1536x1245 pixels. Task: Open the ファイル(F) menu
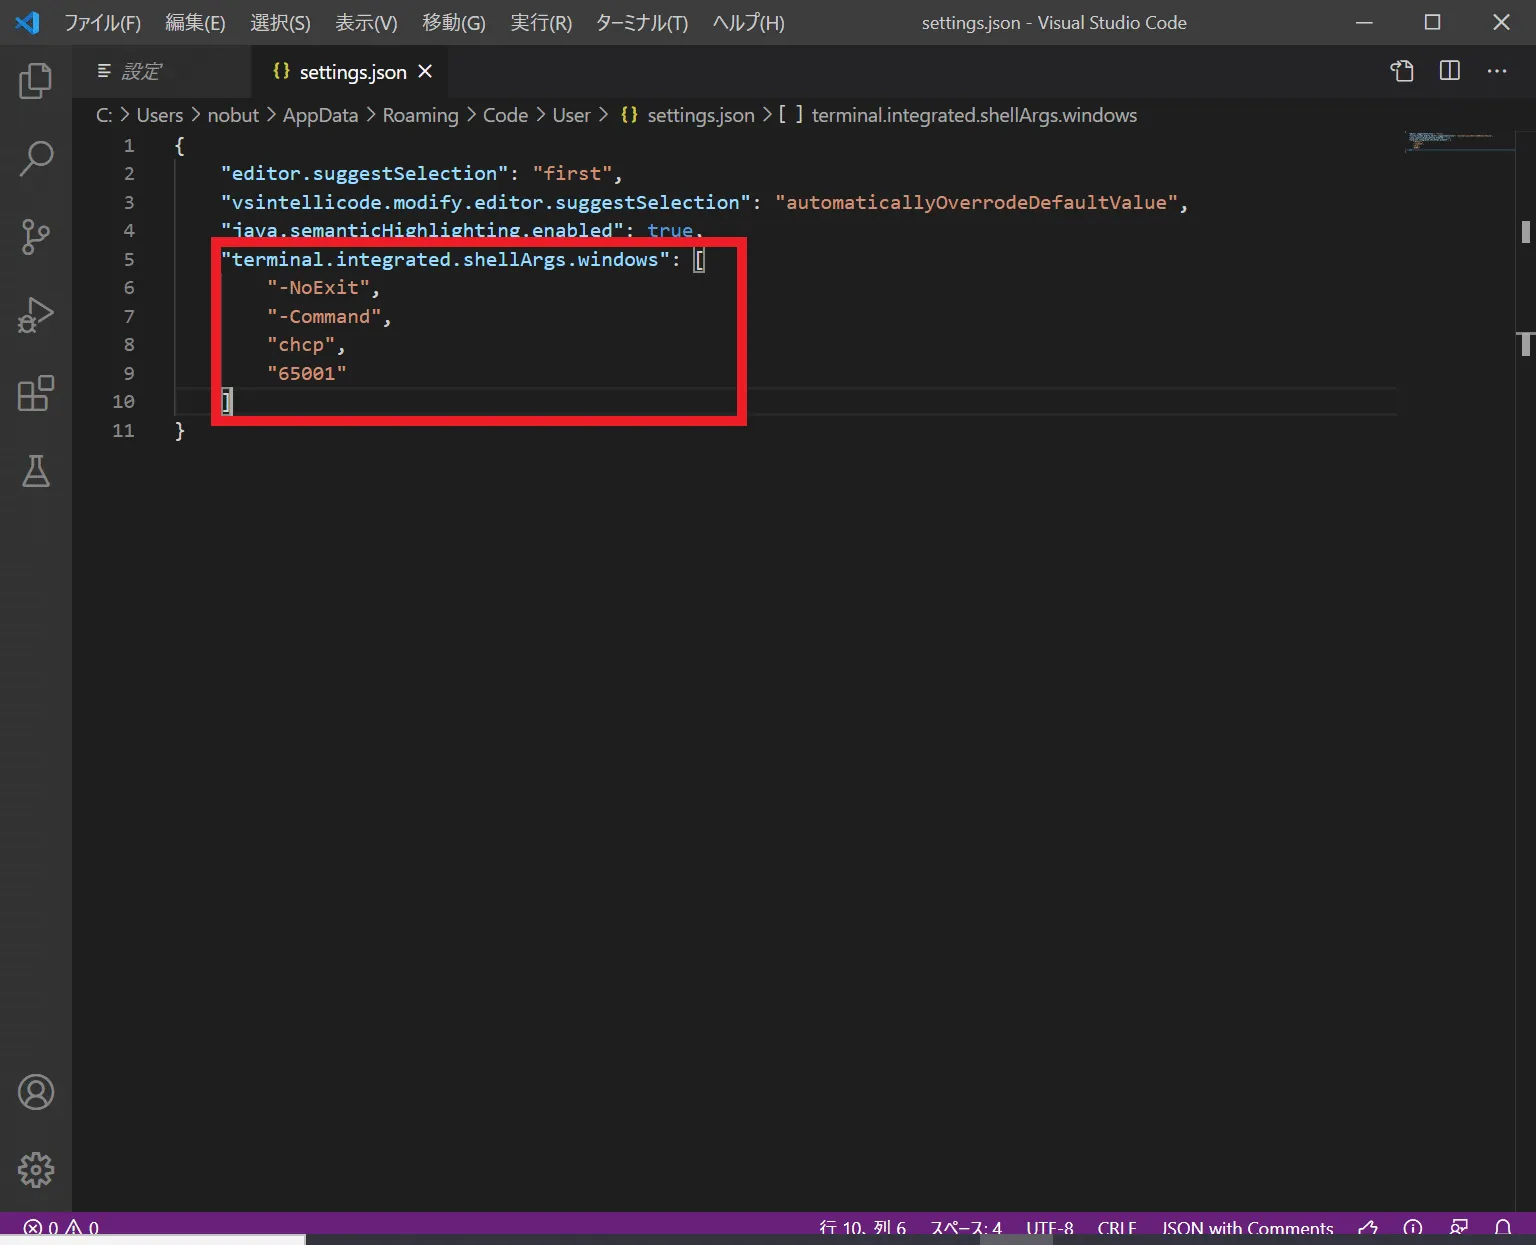103,22
